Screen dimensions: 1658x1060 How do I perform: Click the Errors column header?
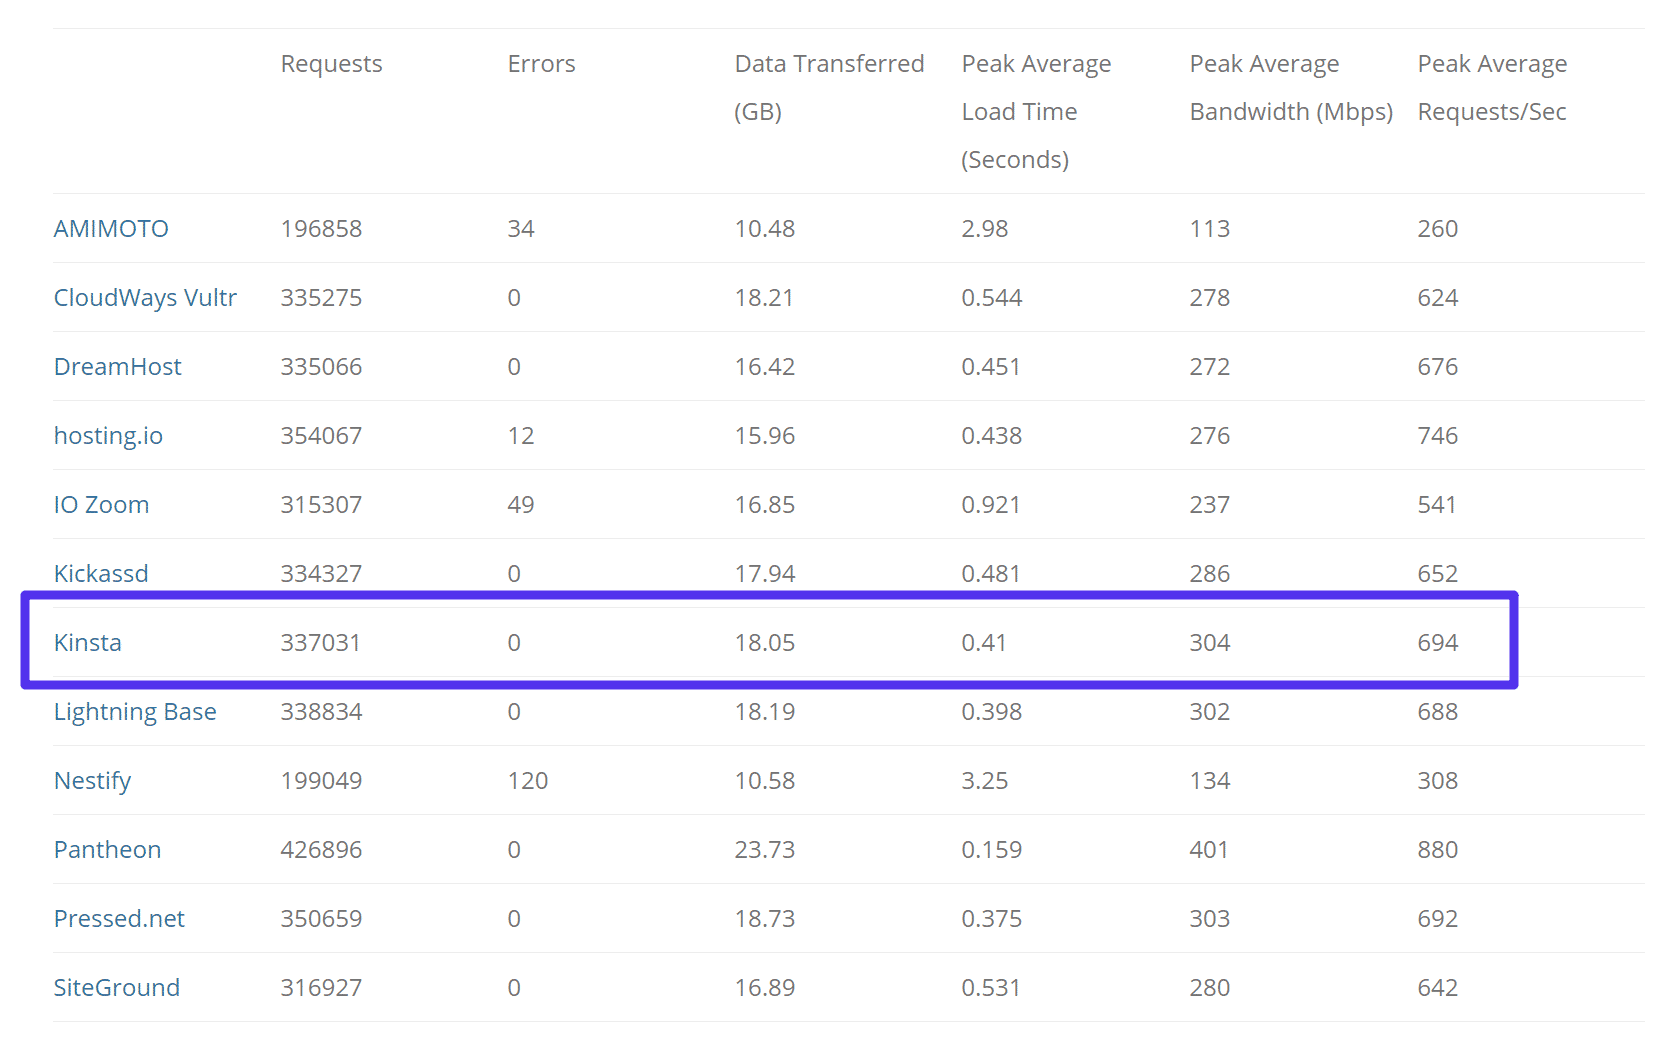(x=541, y=64)
